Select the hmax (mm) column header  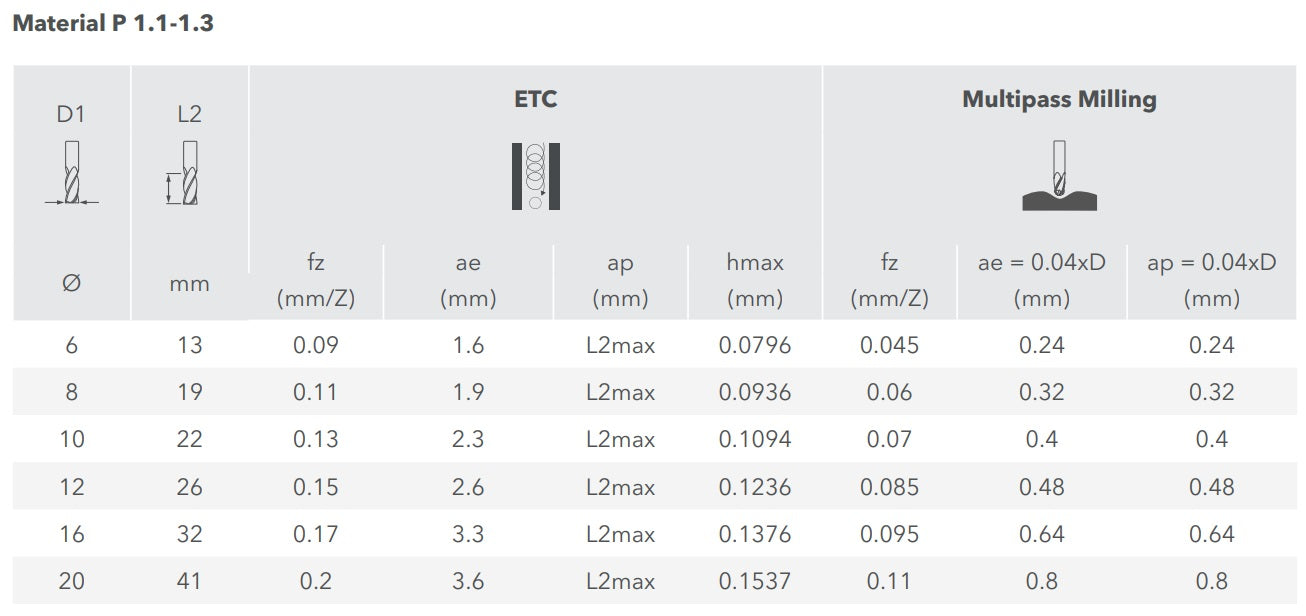pos(754,280)
